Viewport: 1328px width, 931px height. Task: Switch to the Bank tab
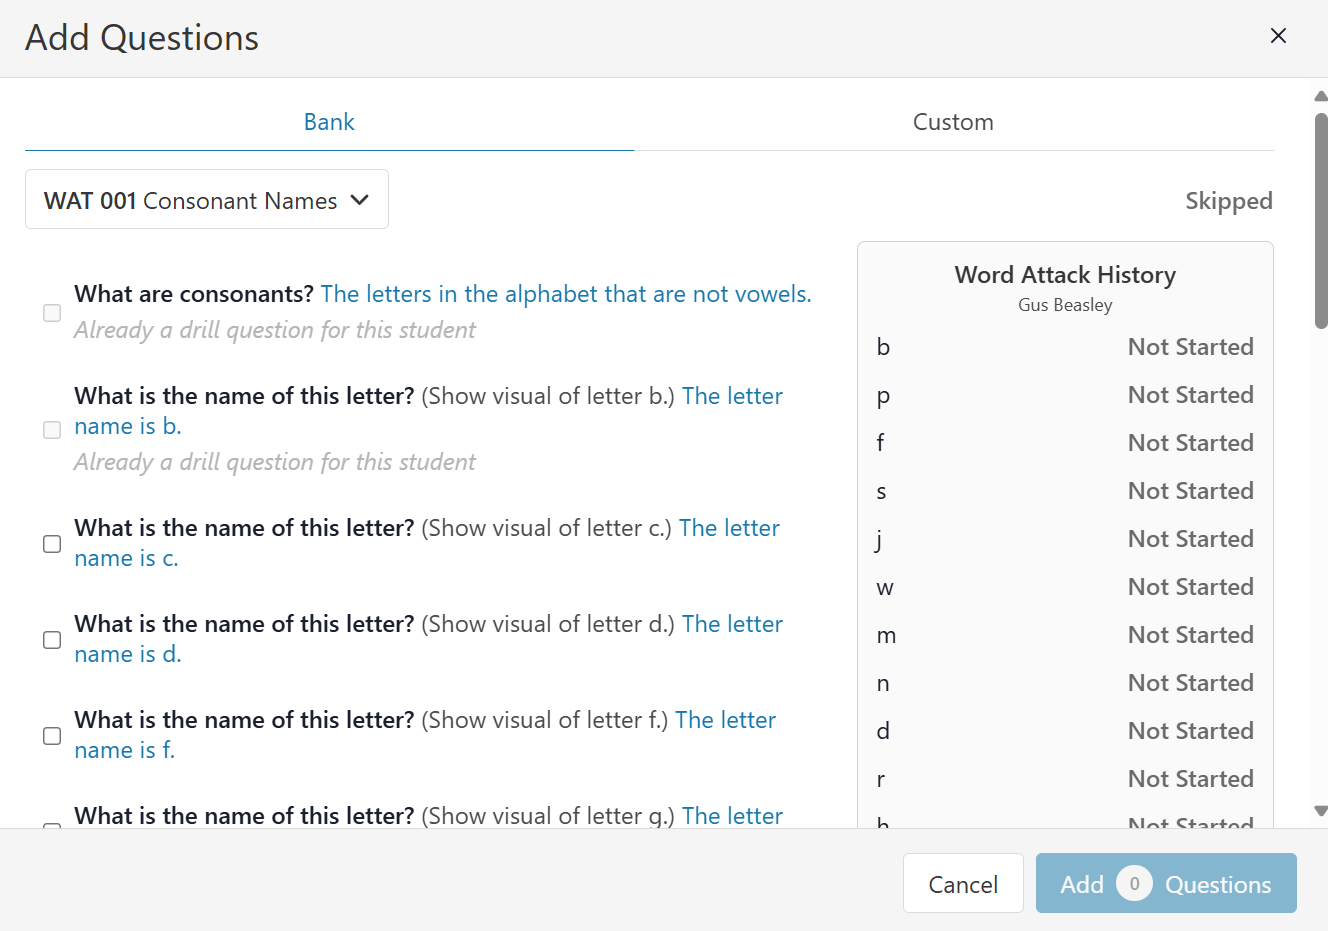pos(329,122)
